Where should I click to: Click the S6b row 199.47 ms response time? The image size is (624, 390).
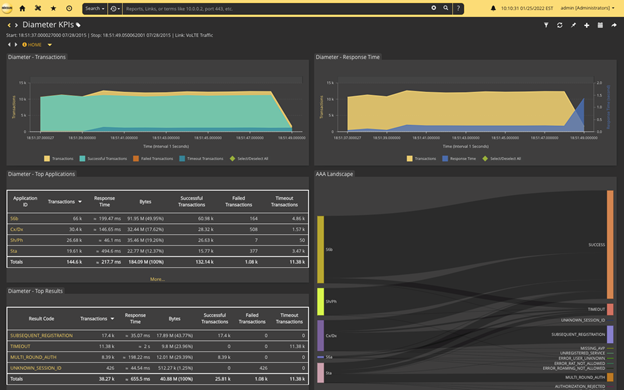(107, 218)
